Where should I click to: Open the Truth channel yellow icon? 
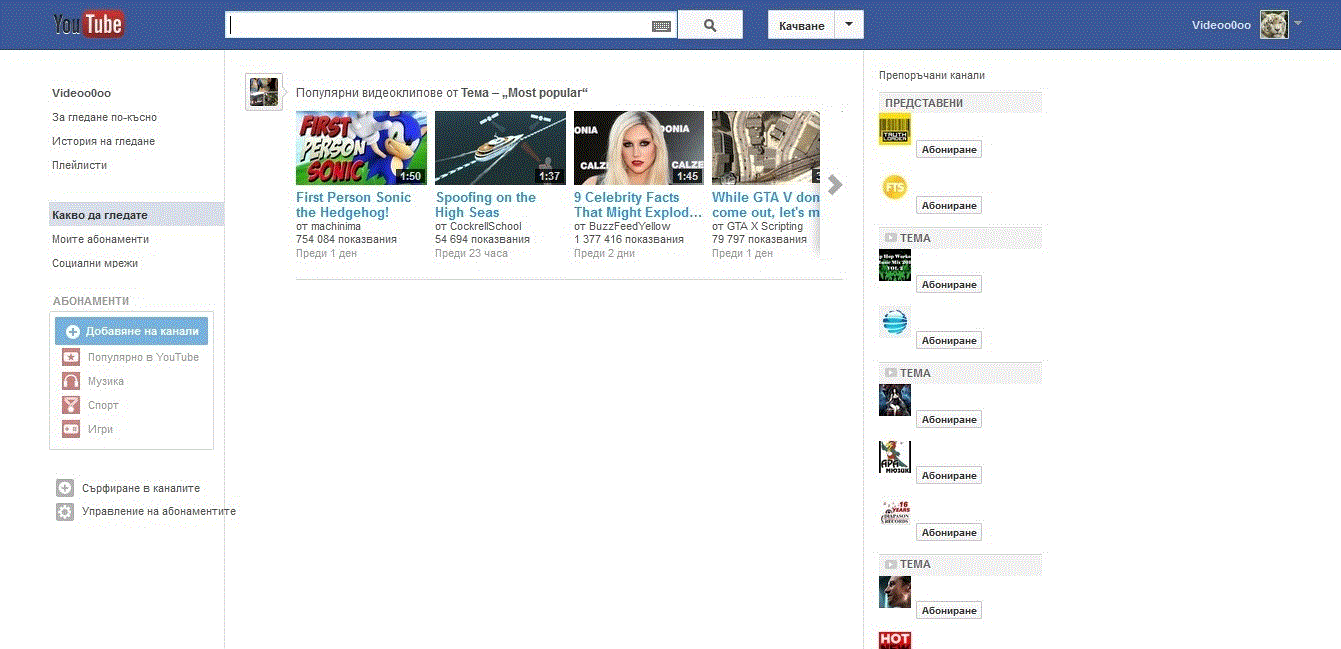click(x=895, y=129)
